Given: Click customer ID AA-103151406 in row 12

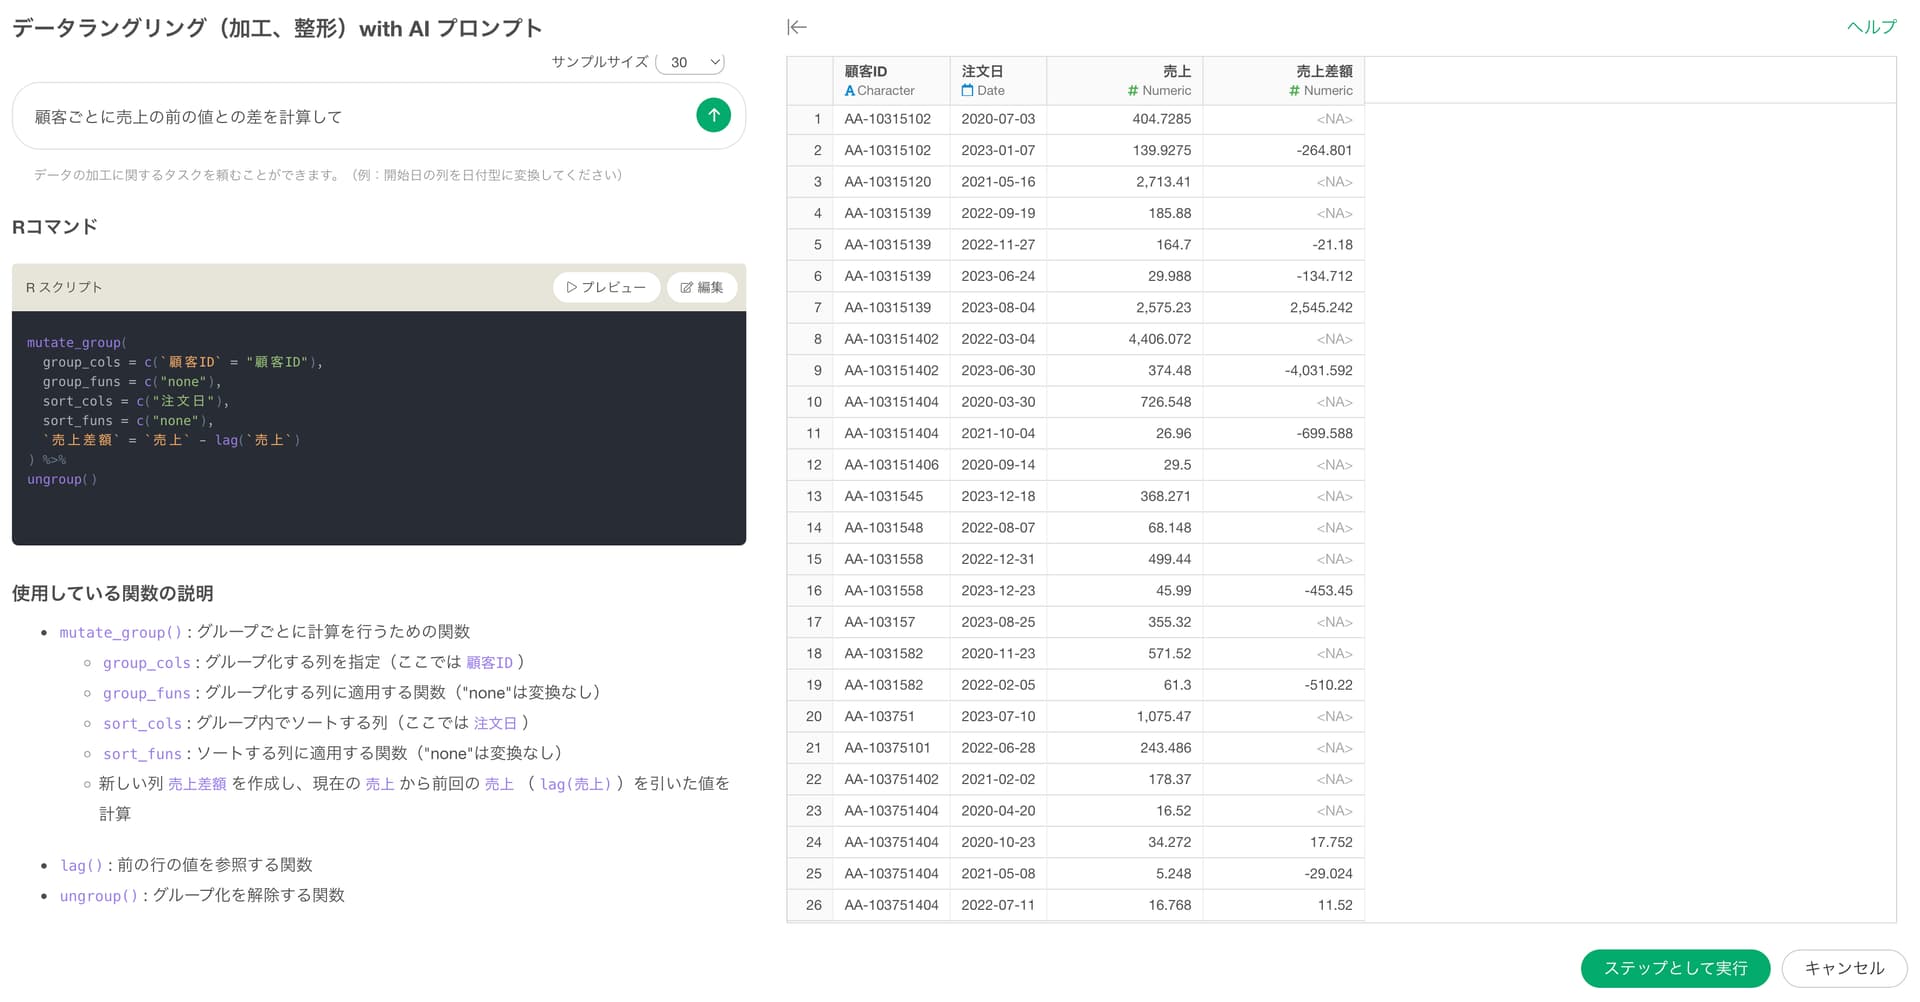Looking at the screenshot, I should (891, 465).
